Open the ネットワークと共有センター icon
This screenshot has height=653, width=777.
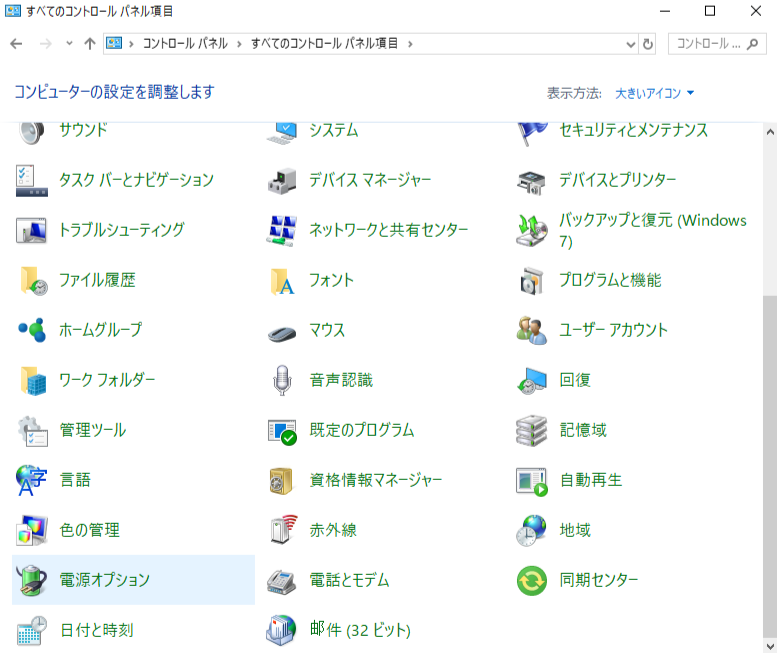[x=282, y=230]
